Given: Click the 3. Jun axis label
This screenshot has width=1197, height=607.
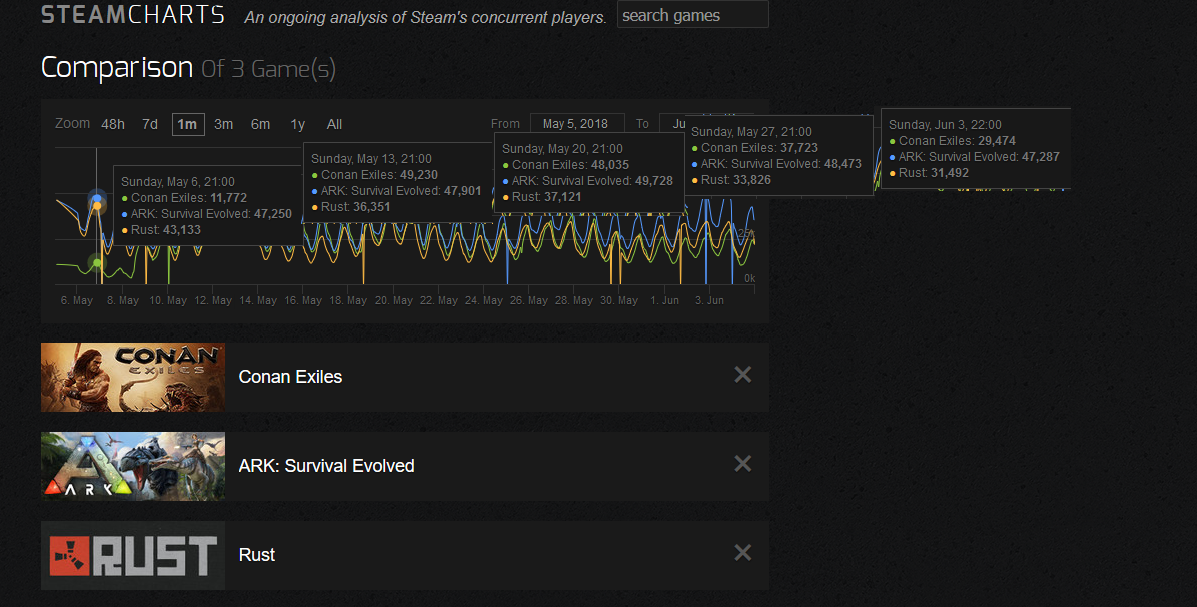Looking at the screenshot, I should (x=709, y=300).
